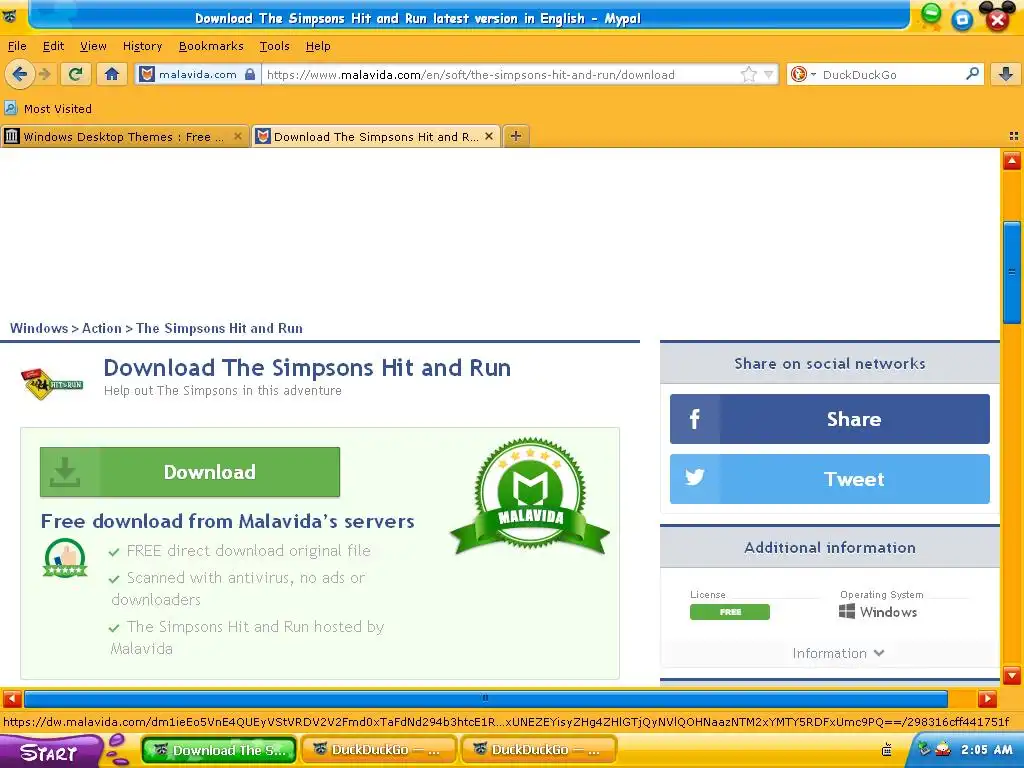This screenshot has height=768, width=1024.
Task: Open the Most Visited bookmarks folder
Action: click(48, 108)
